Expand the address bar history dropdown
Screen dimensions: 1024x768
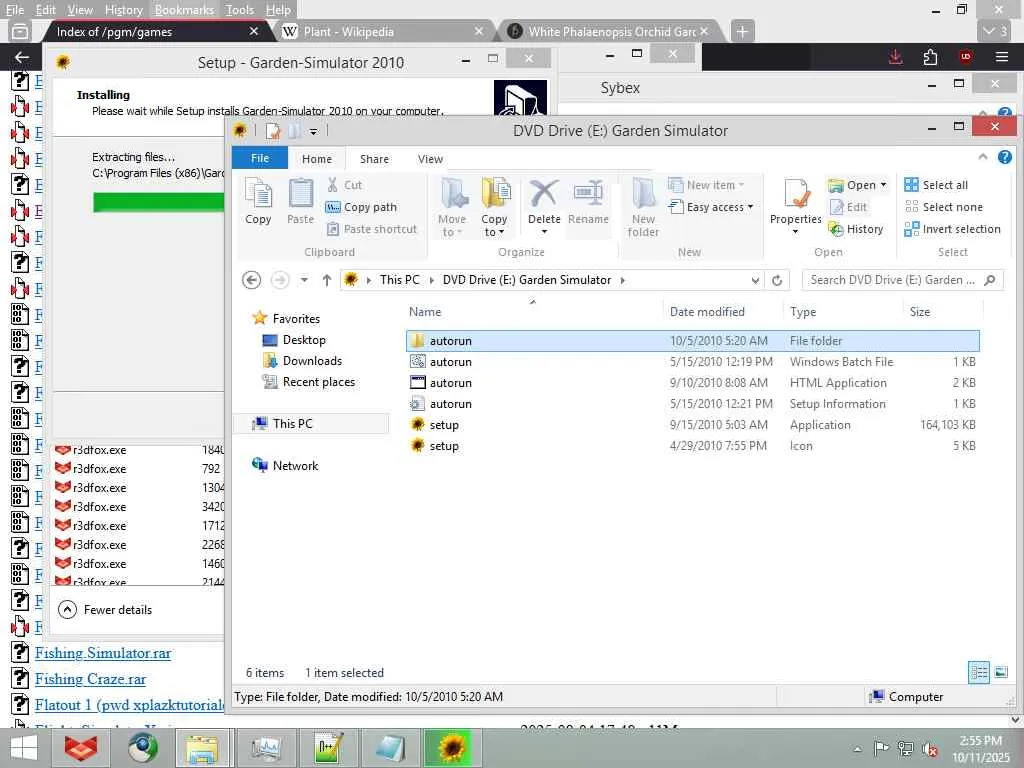[755, 280]
